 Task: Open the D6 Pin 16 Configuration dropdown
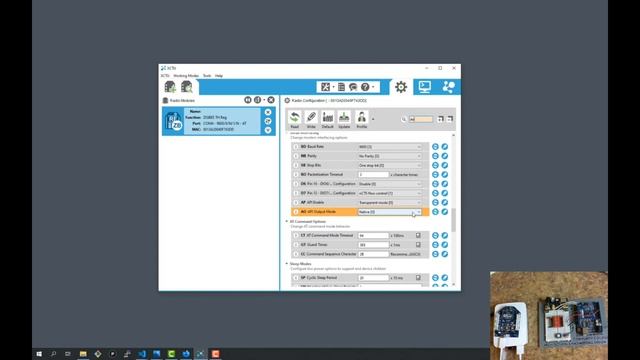(390, 184)
